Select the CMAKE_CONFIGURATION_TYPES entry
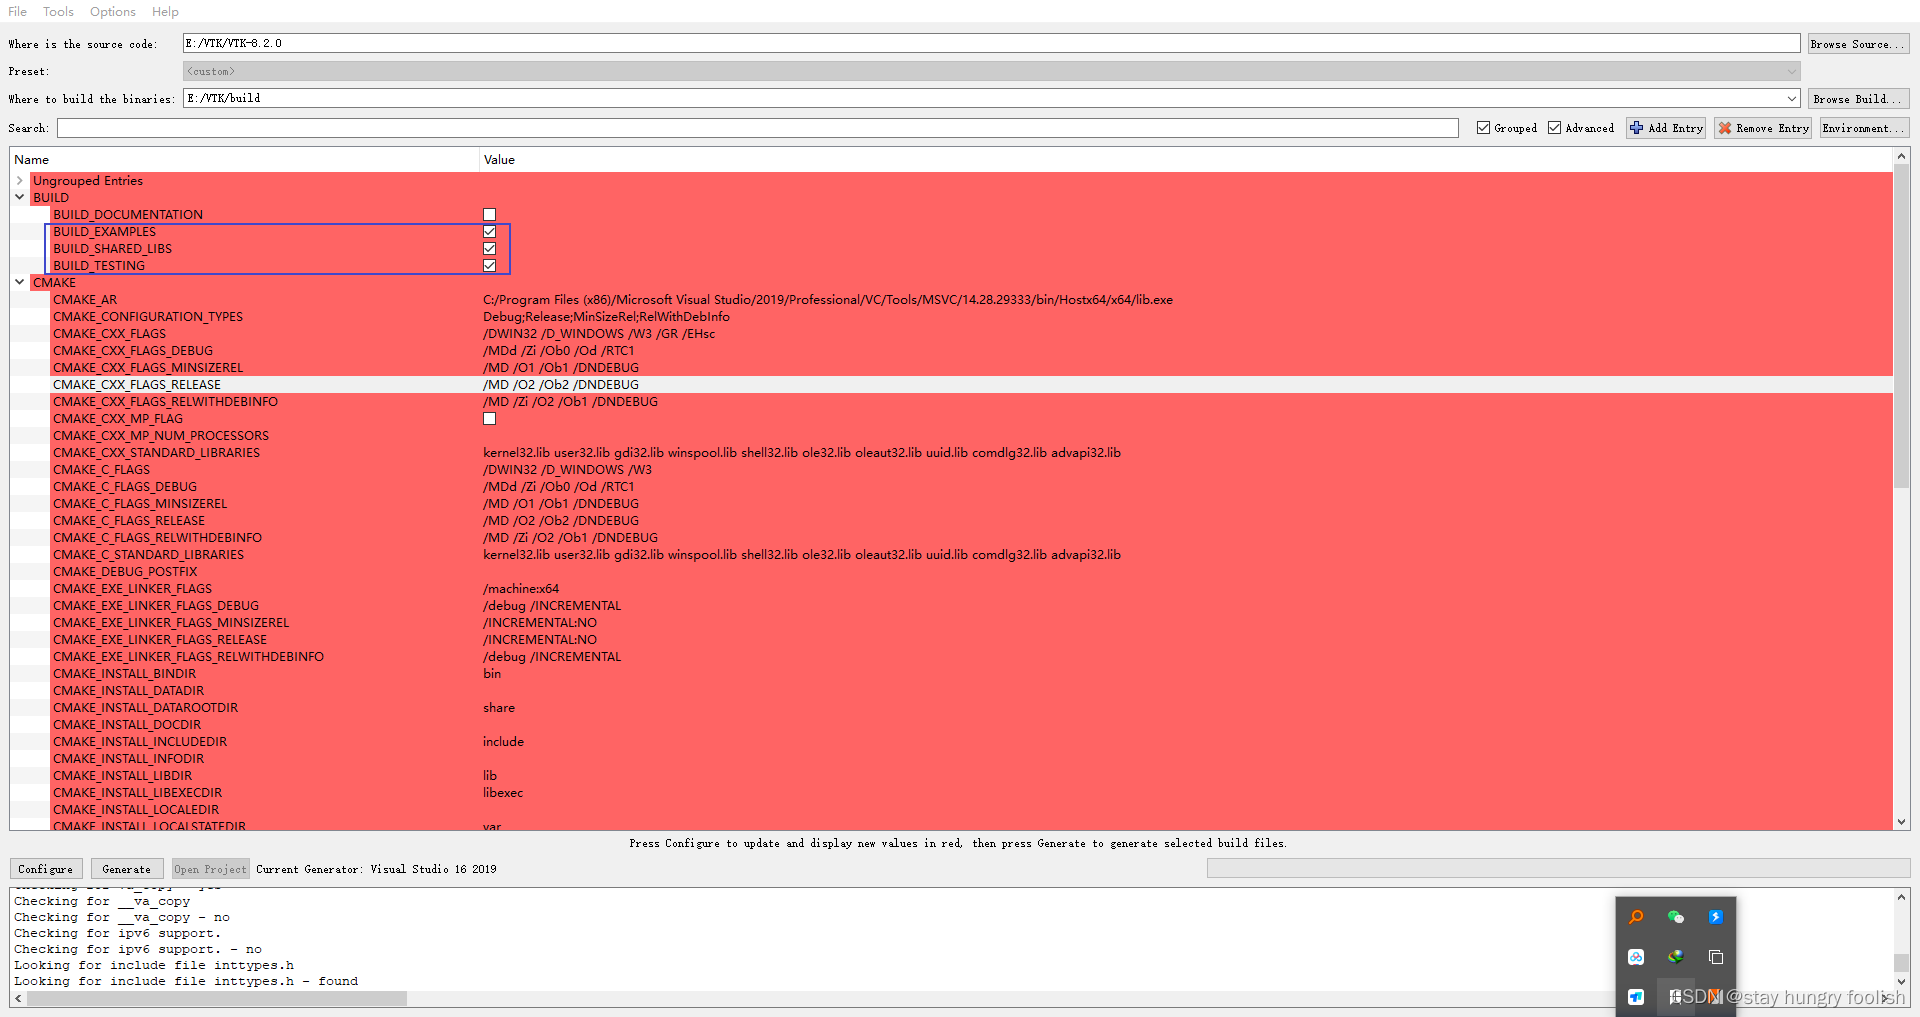 [148, 317]
